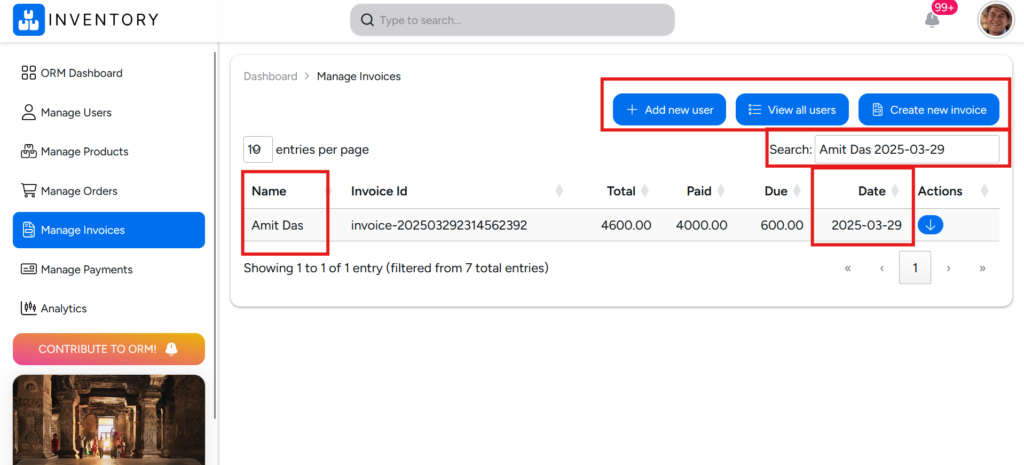Click the ORM Dashboard grid icon
The width and height of the screenshot is (1024, 465).
29,73
